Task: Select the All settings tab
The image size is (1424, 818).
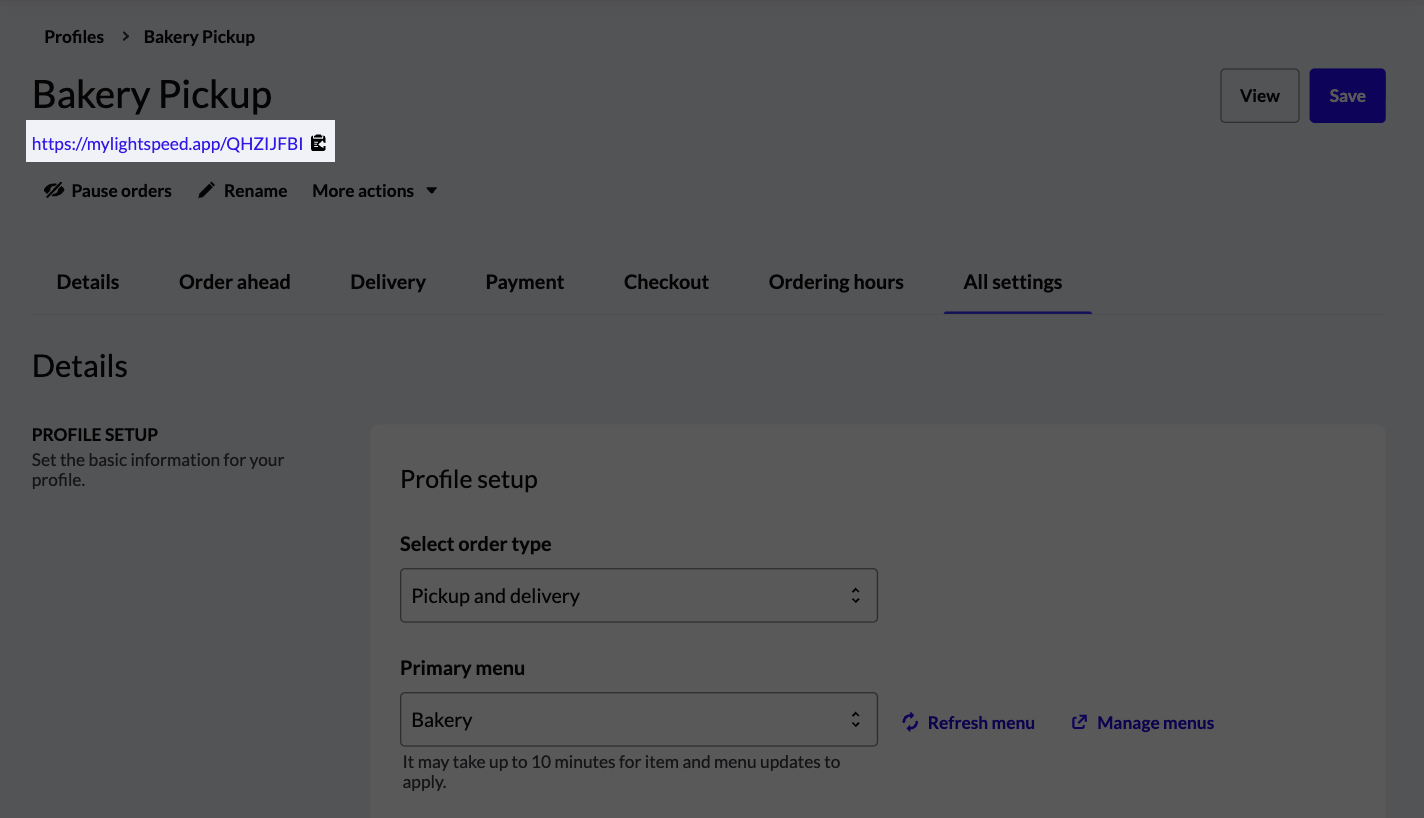Action: (1012, 282)
